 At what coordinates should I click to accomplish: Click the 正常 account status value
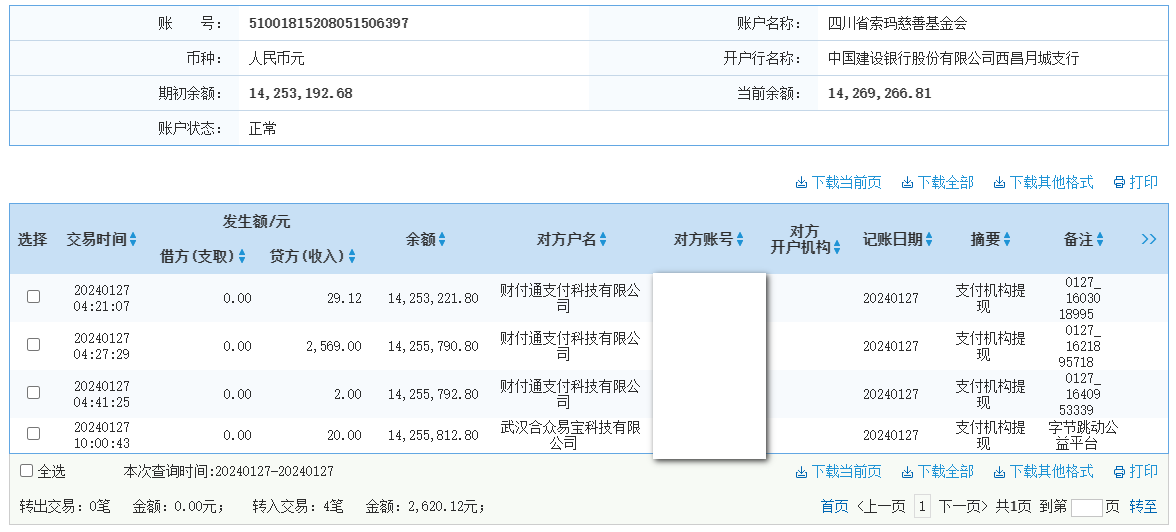[x=262, y=129]
